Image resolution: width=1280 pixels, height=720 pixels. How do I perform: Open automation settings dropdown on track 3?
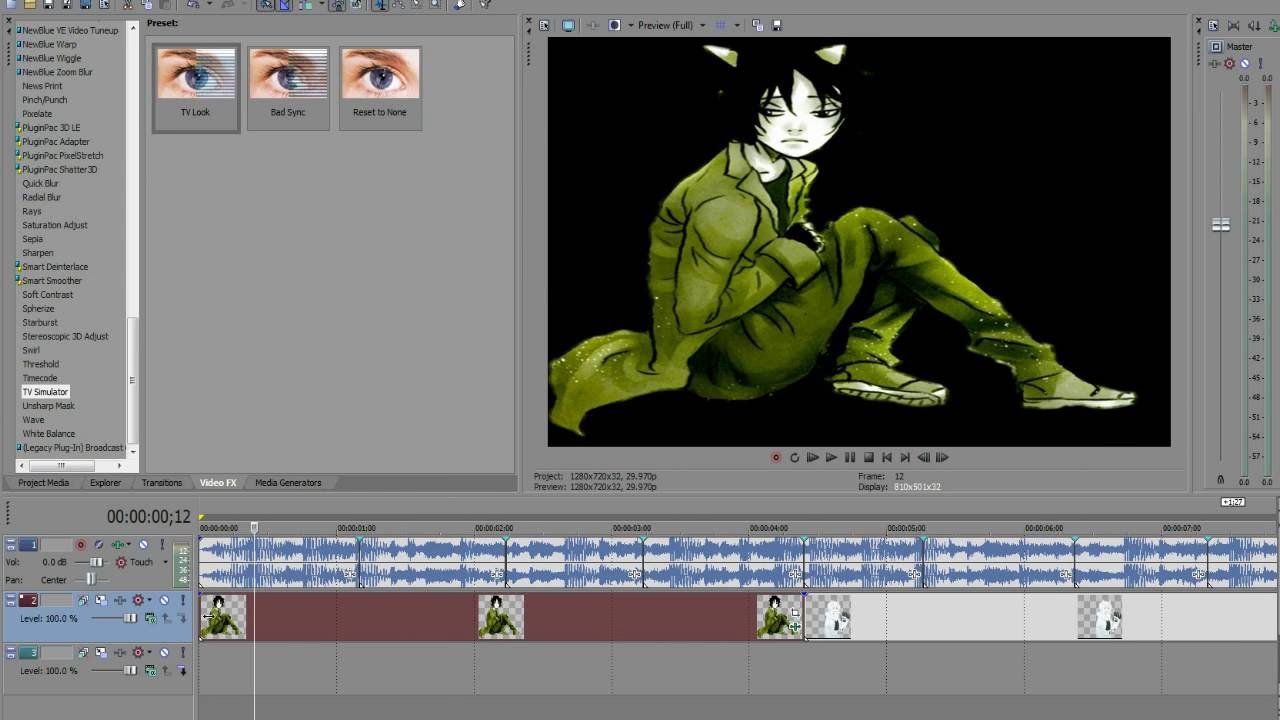(x=149, y=653)
